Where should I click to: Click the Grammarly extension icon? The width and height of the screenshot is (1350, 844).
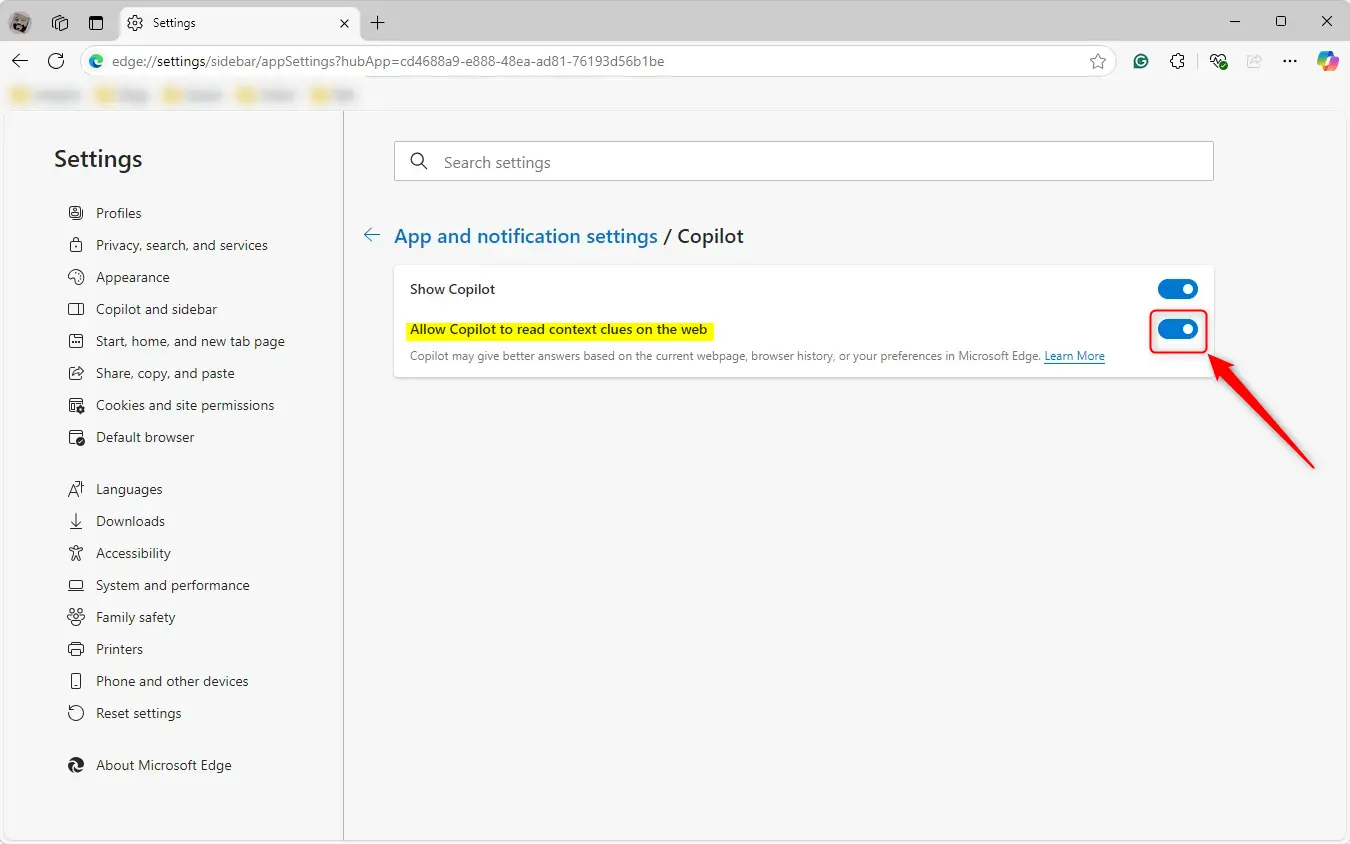pyautogui.click(x=1140, y=61)
